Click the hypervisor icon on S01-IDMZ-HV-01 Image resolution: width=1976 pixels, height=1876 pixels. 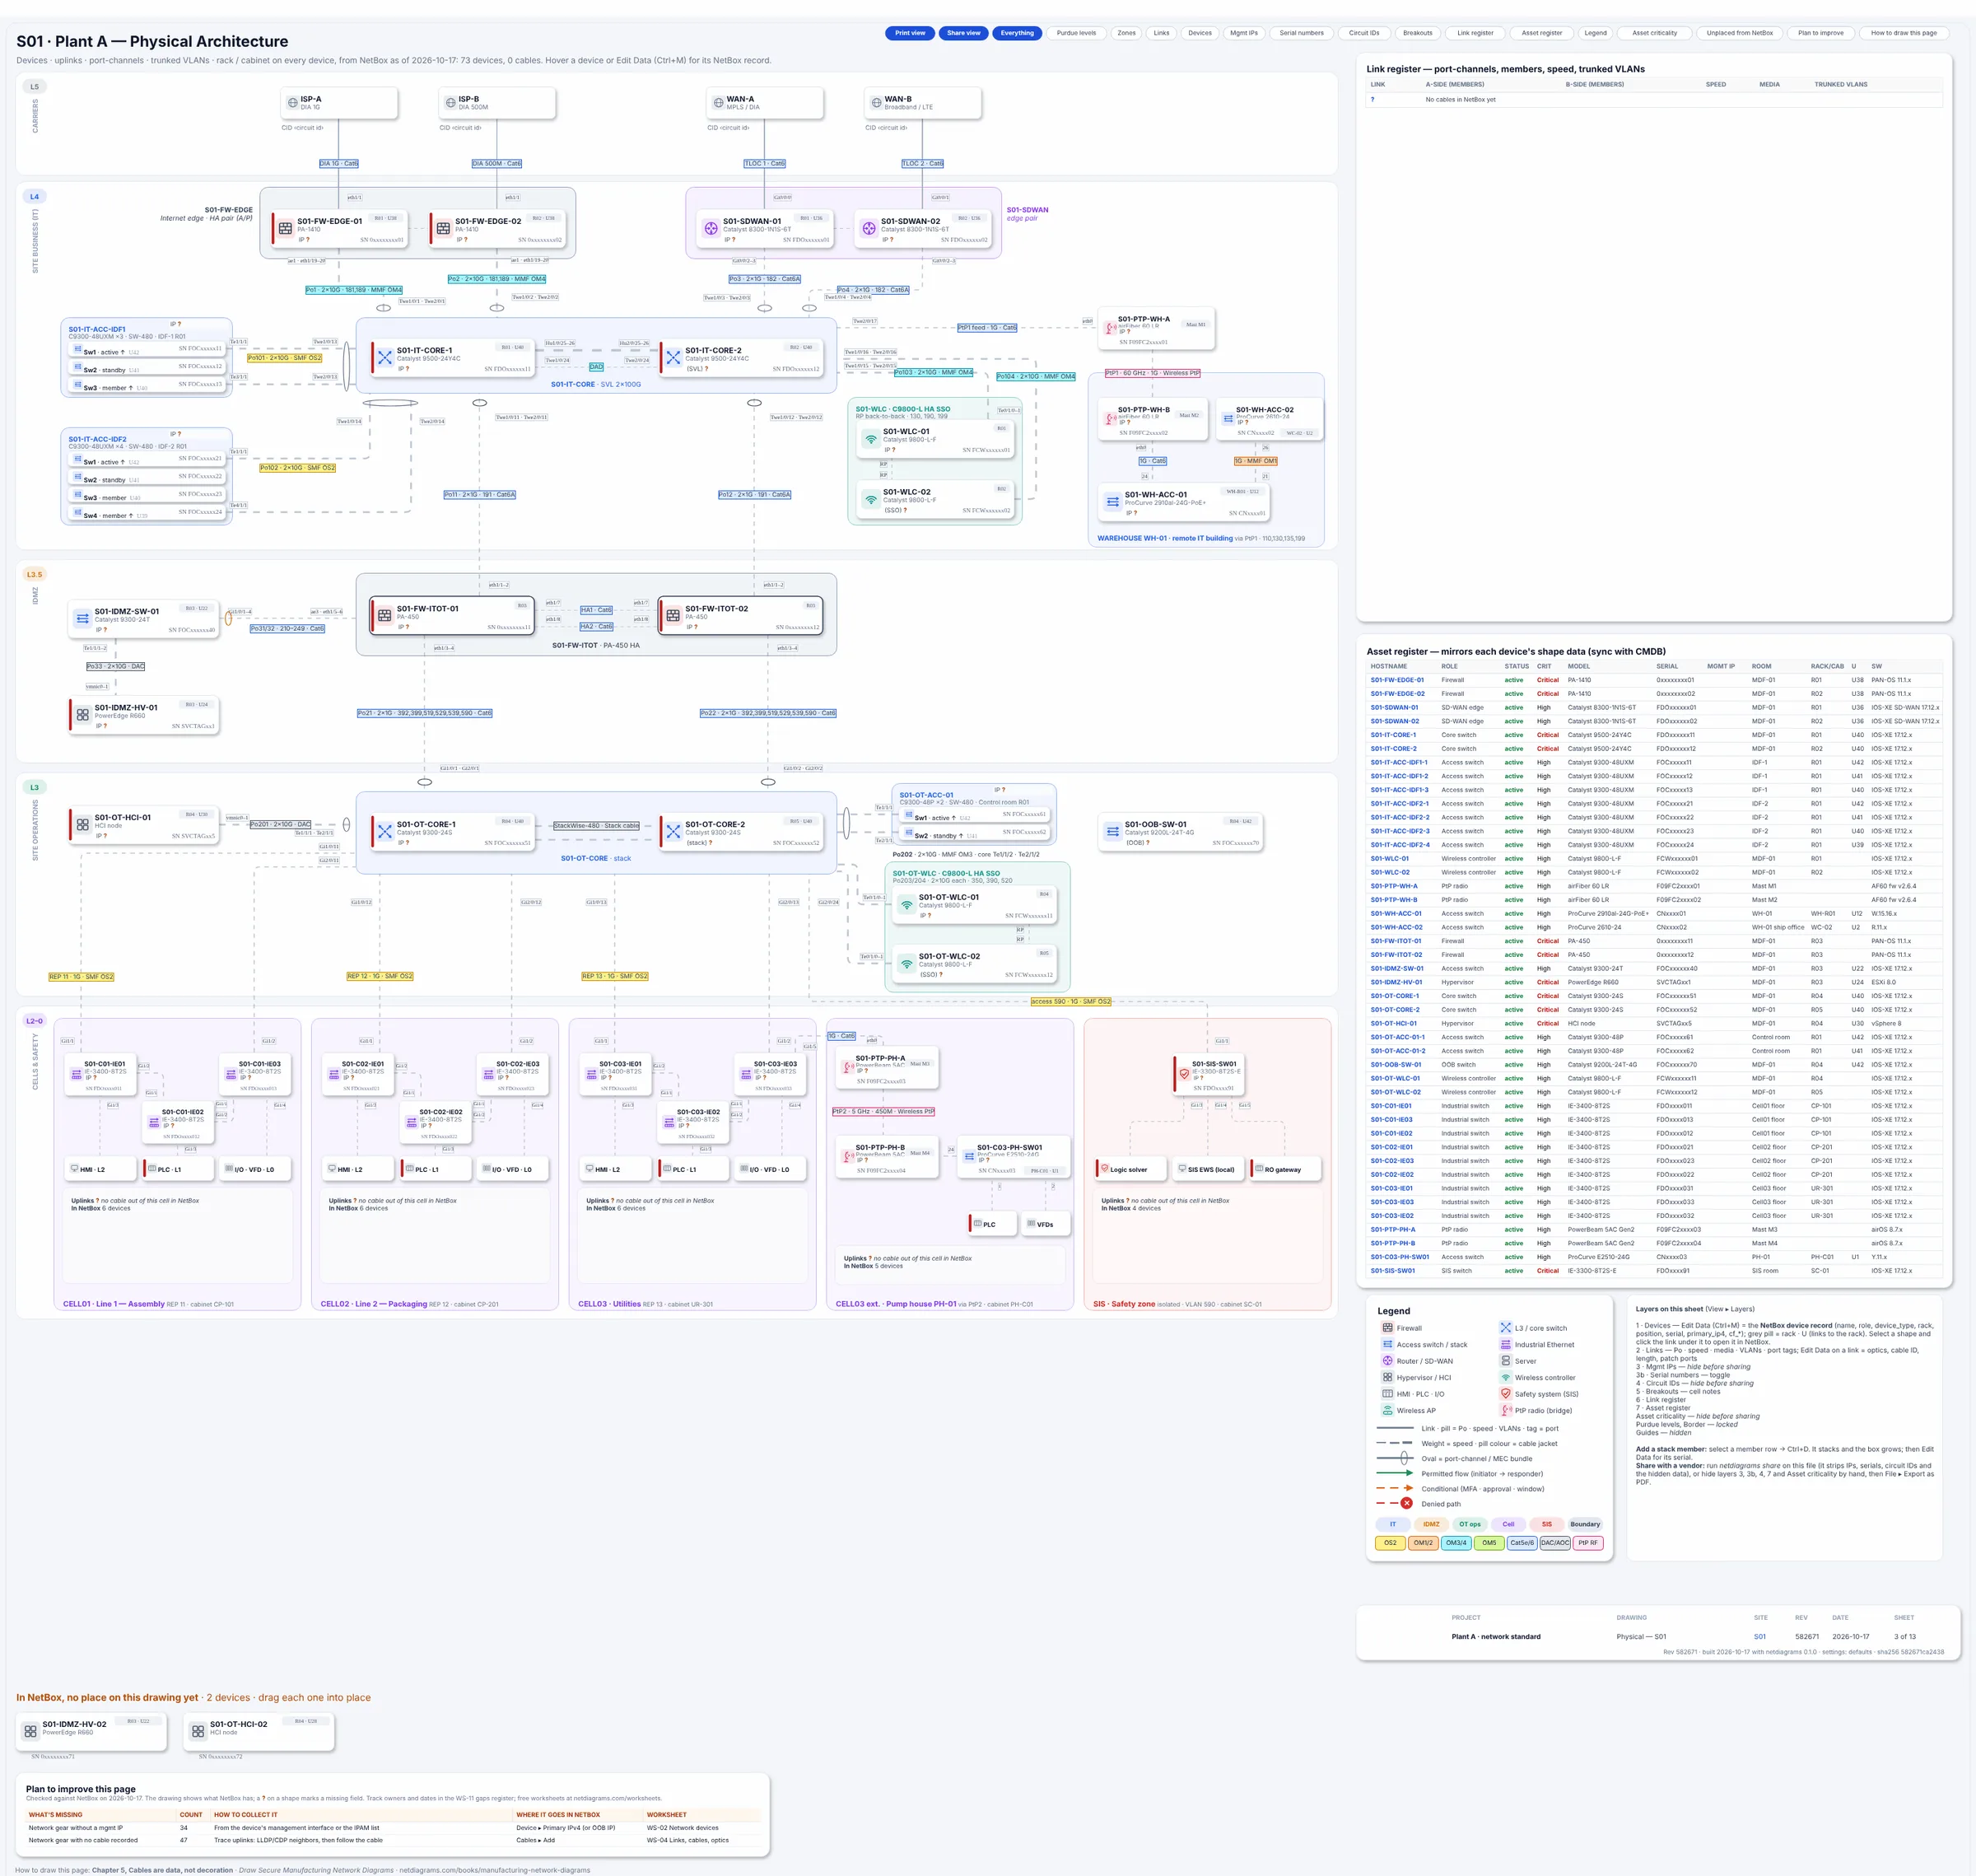[83, 715]
